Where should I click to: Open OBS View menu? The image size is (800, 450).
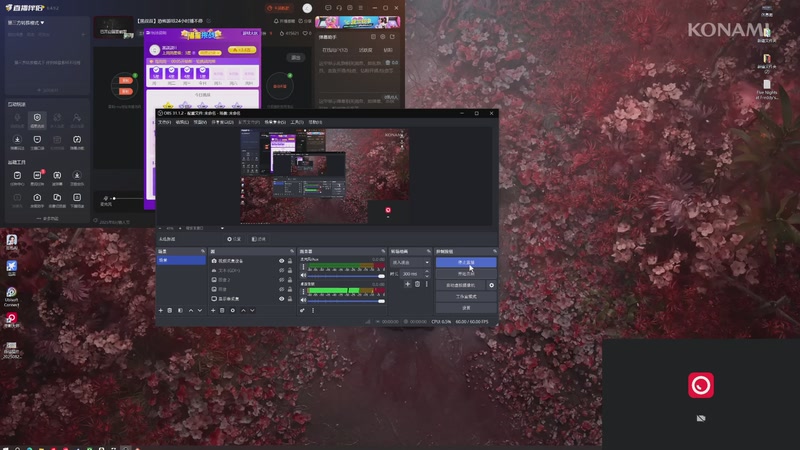[200, 122]
